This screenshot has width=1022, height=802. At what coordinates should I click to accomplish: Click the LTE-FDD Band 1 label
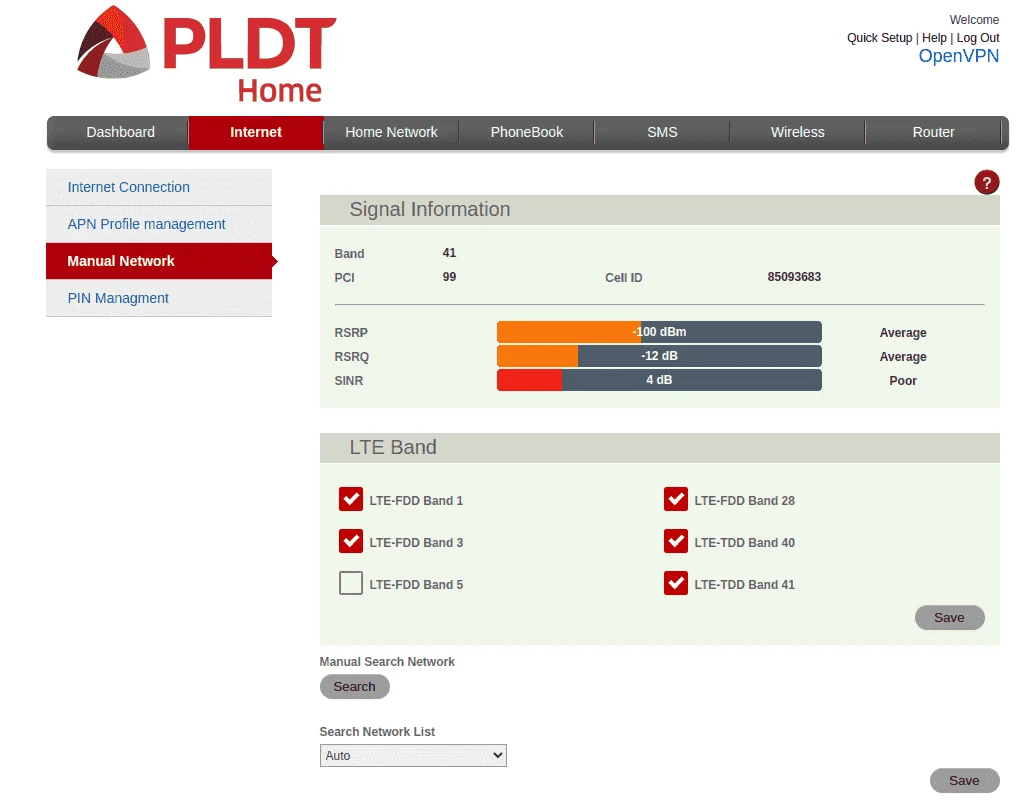click(416, 501)
